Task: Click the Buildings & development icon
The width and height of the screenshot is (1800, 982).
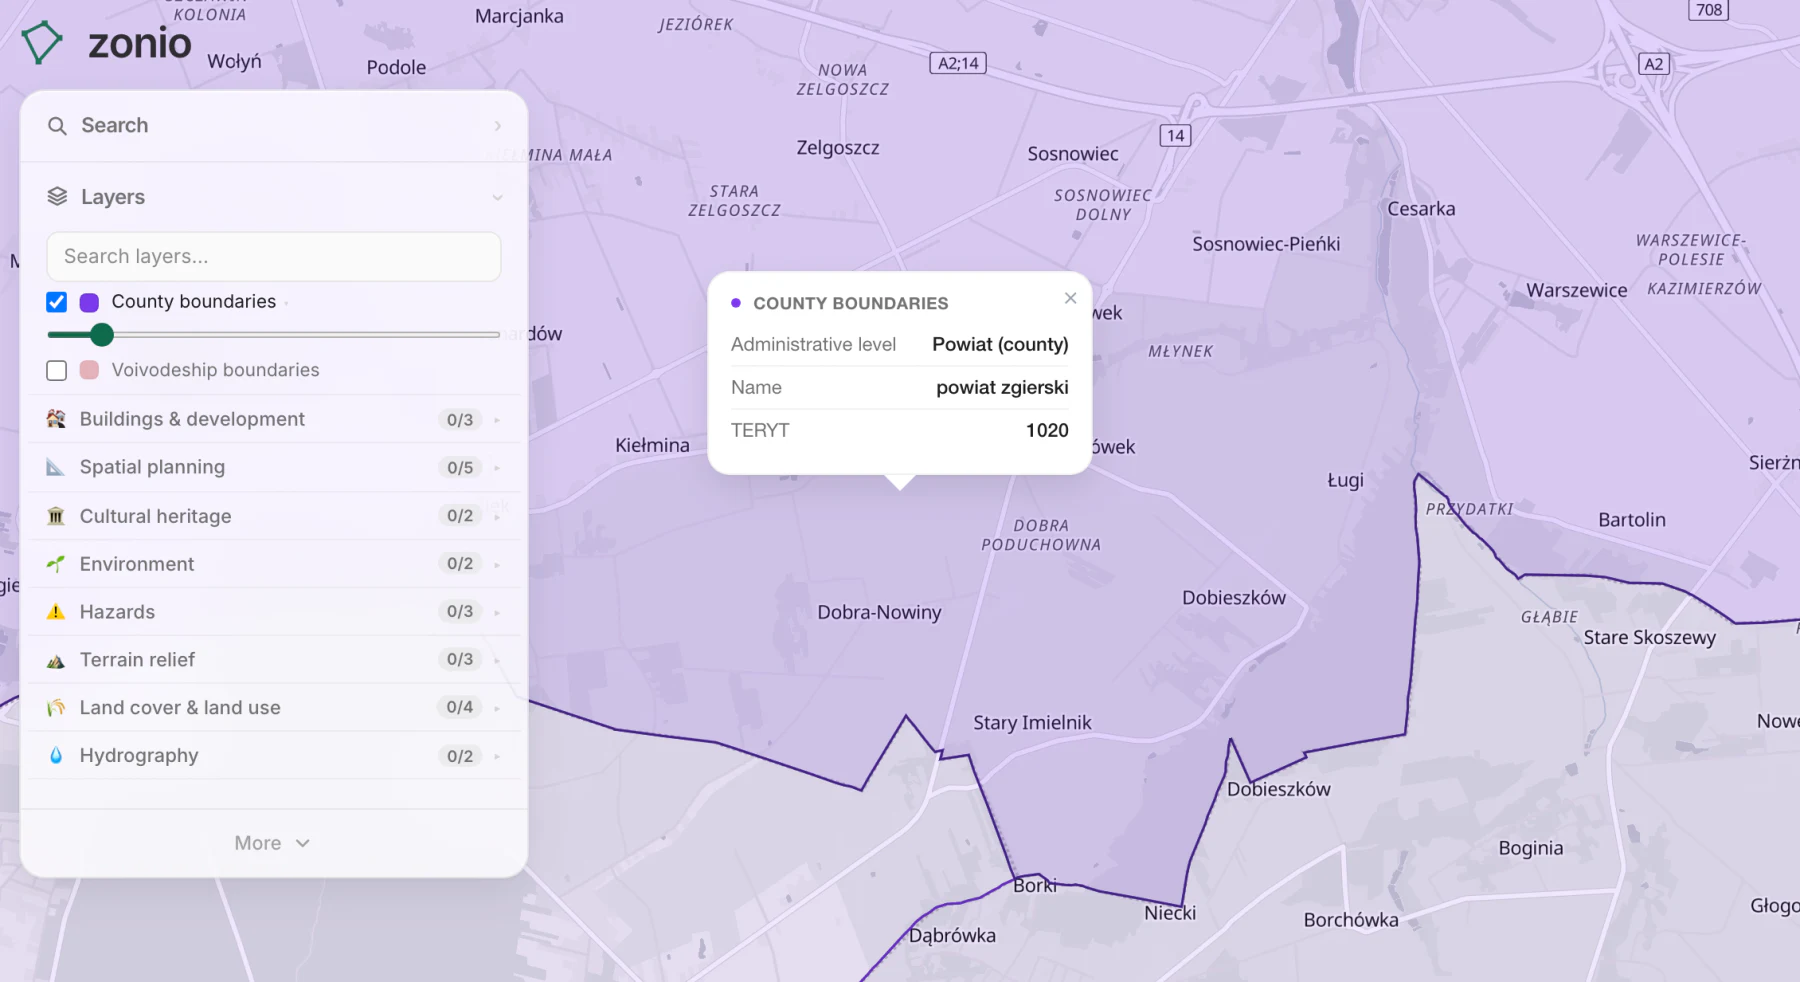Action: [56, 419]
